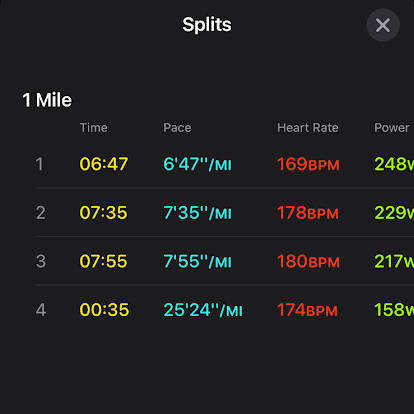Click the Splits title

[x=207, y=25]
